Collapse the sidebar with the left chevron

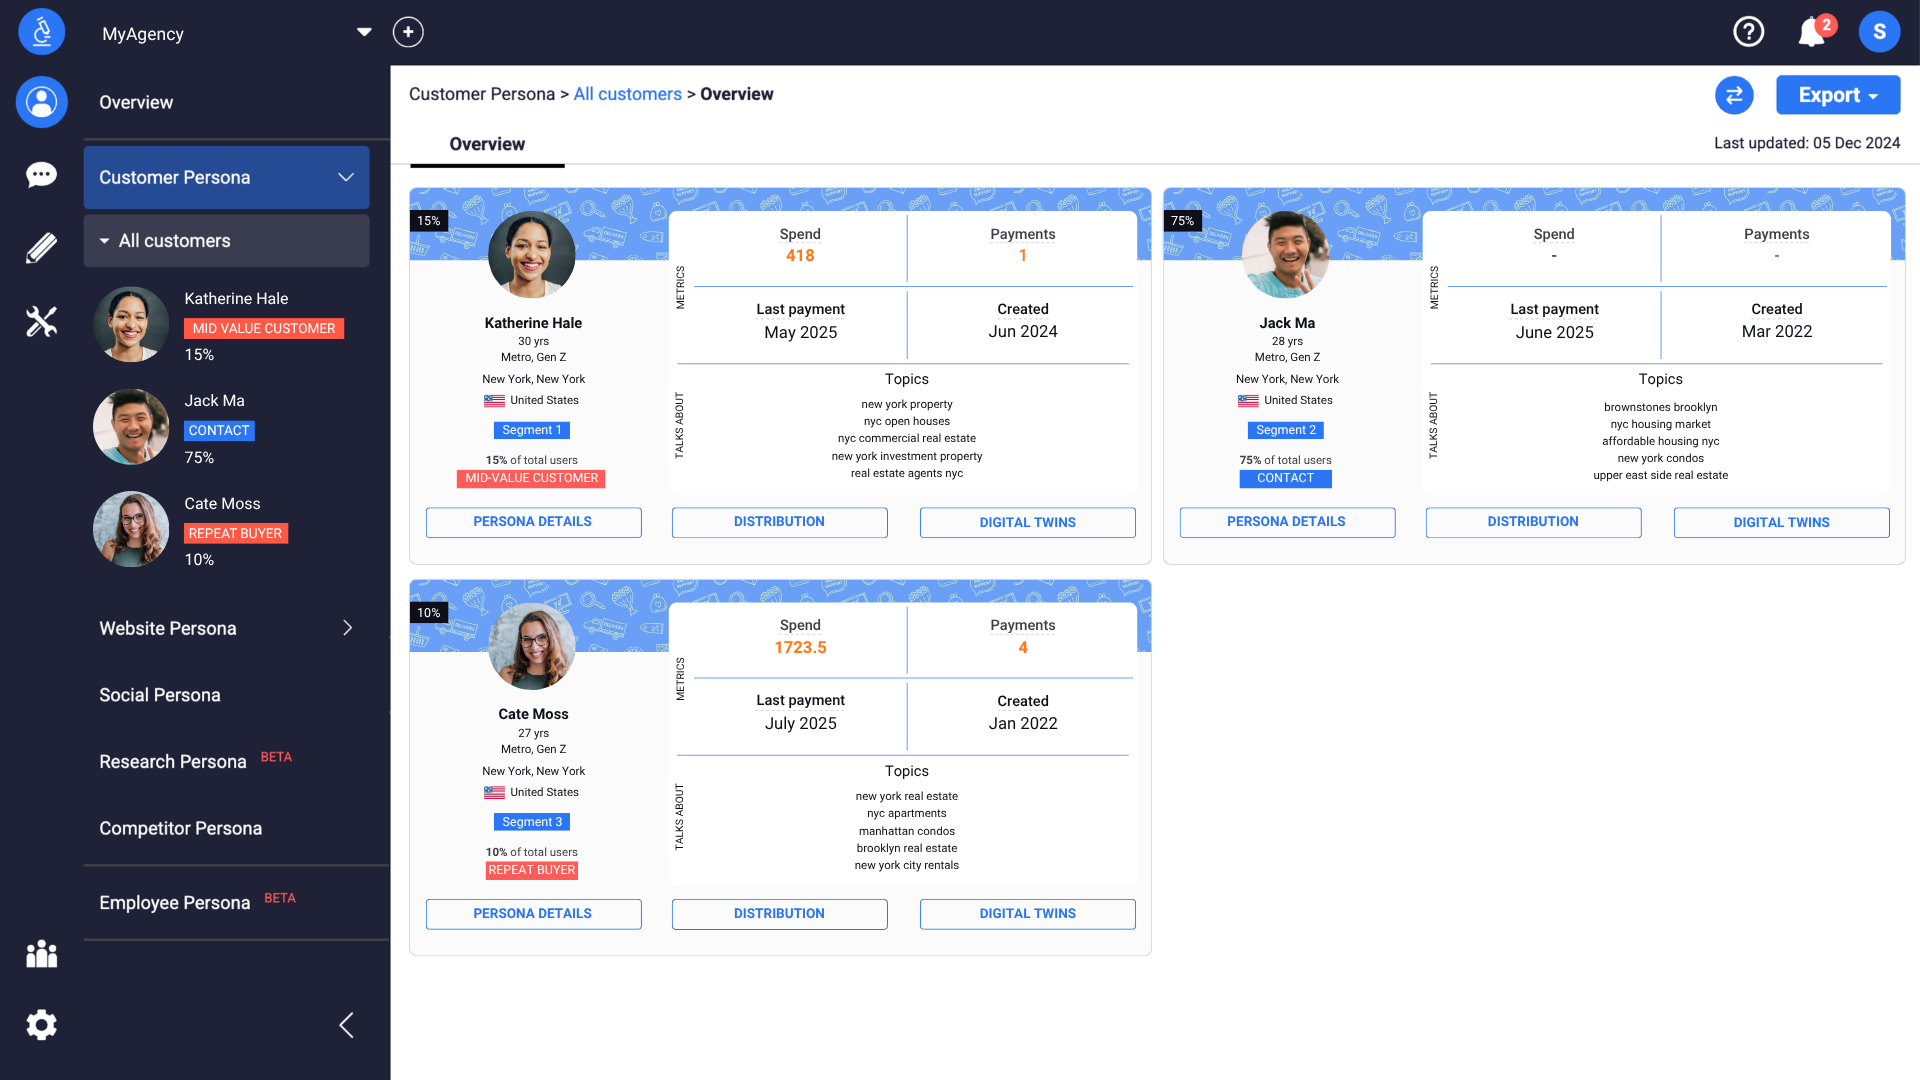pyautogui.click(x=347, y=1025)
